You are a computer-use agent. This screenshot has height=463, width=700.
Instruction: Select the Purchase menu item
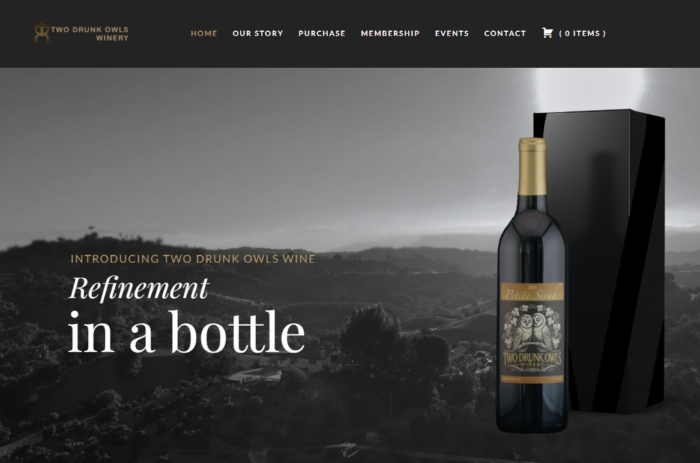point(322,33)
